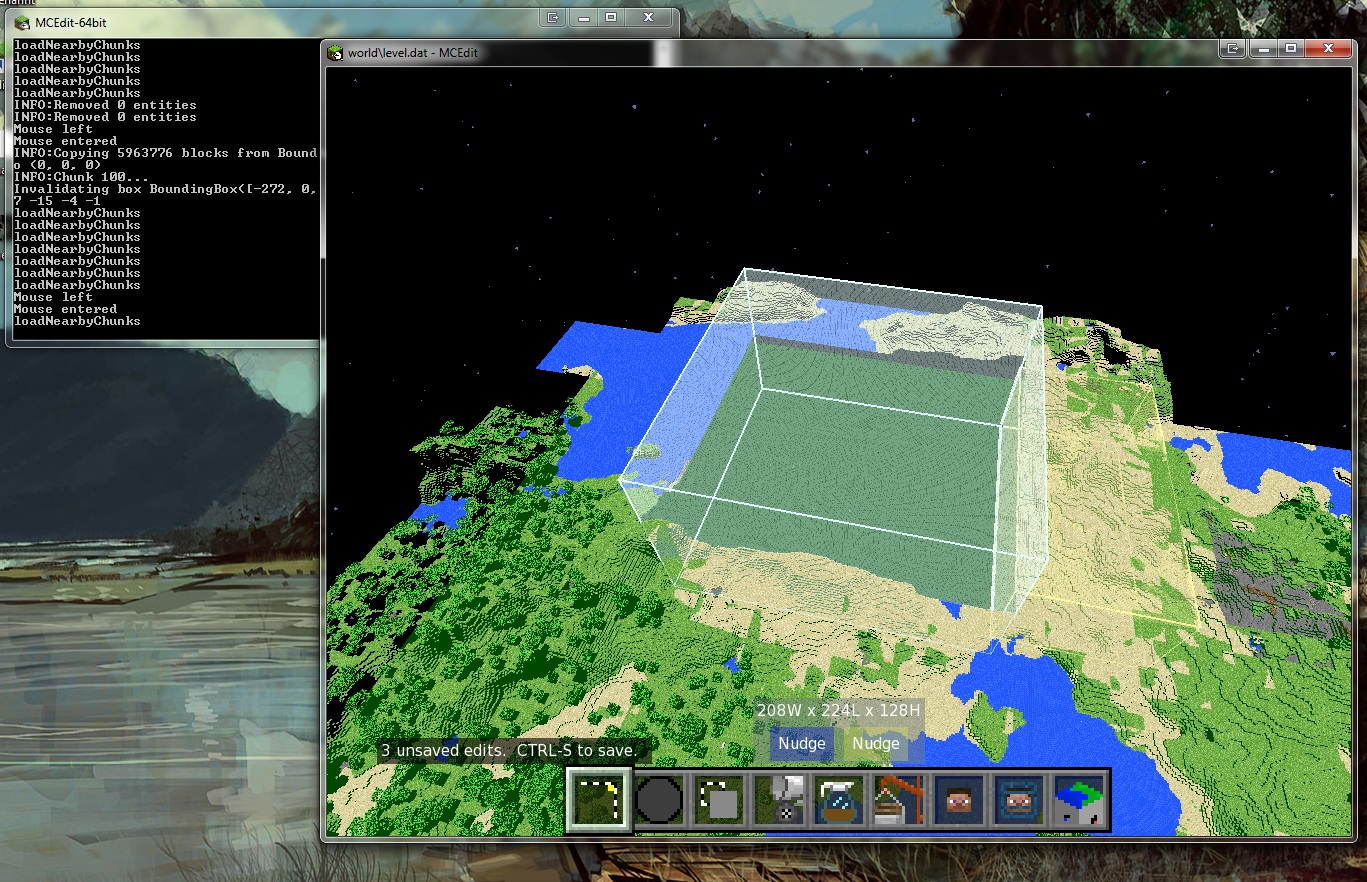The image size is (1367, 882).
Task: Open the Fill and Replace tool
Action: 779,800
